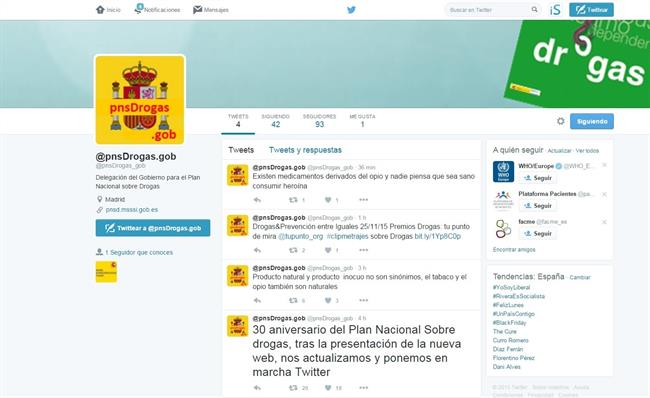Like the Drogas&Prevención tweet
This screenshot has height=398, width=650.
pyautogui.click(x=328, y=250)
